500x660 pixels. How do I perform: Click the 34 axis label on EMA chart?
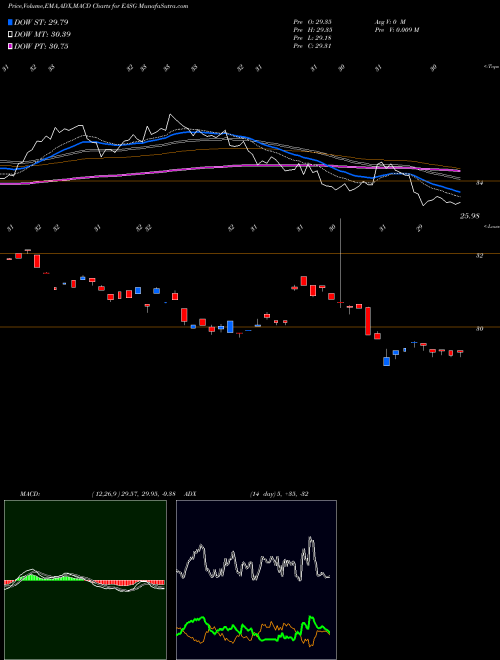479,183
